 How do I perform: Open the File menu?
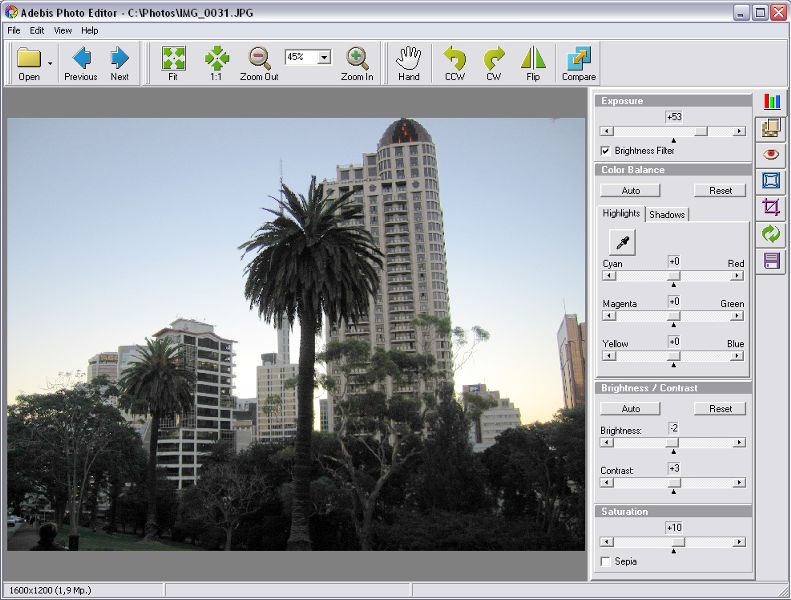tap(14, 31)
